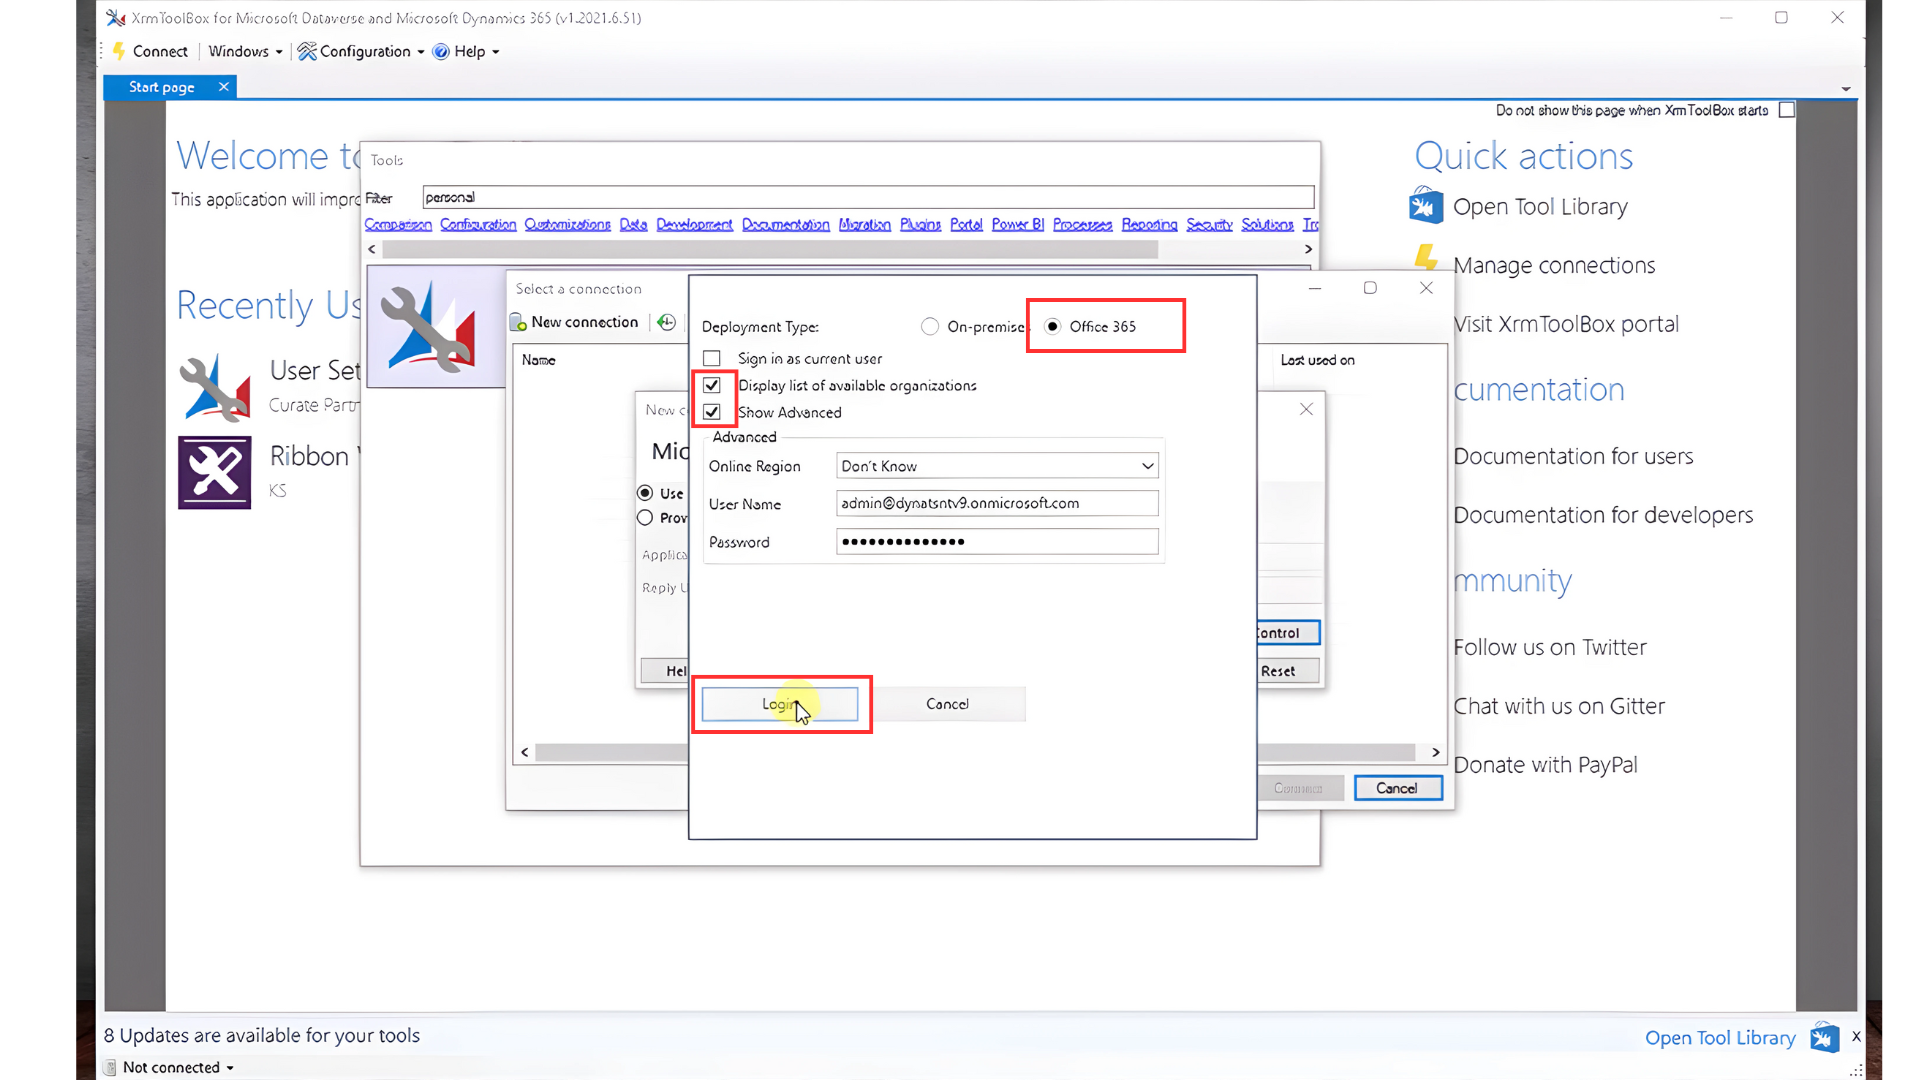
Task: Click the Open Tool Library bag icon
Action: [x=1426, y=206]
